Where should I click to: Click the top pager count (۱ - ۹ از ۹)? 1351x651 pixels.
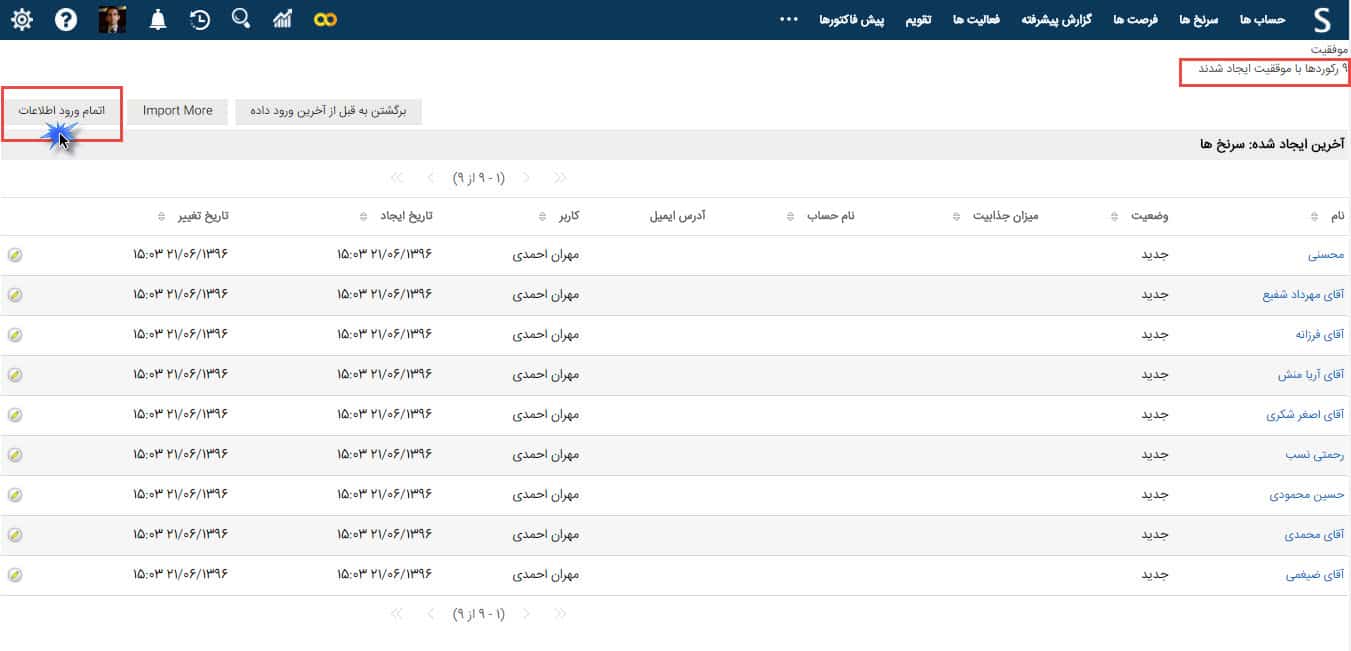[x=479, y=178]
